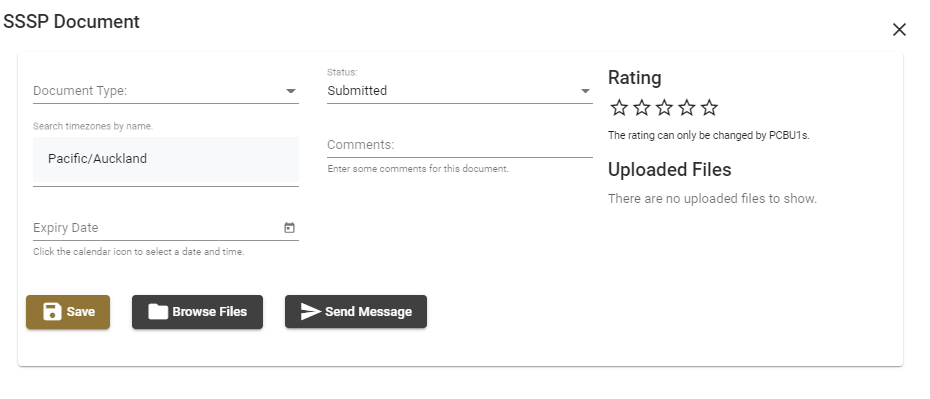Screen dimensions: 930x399
Task: Click the Send Message button text
Action: pos(368,311)
